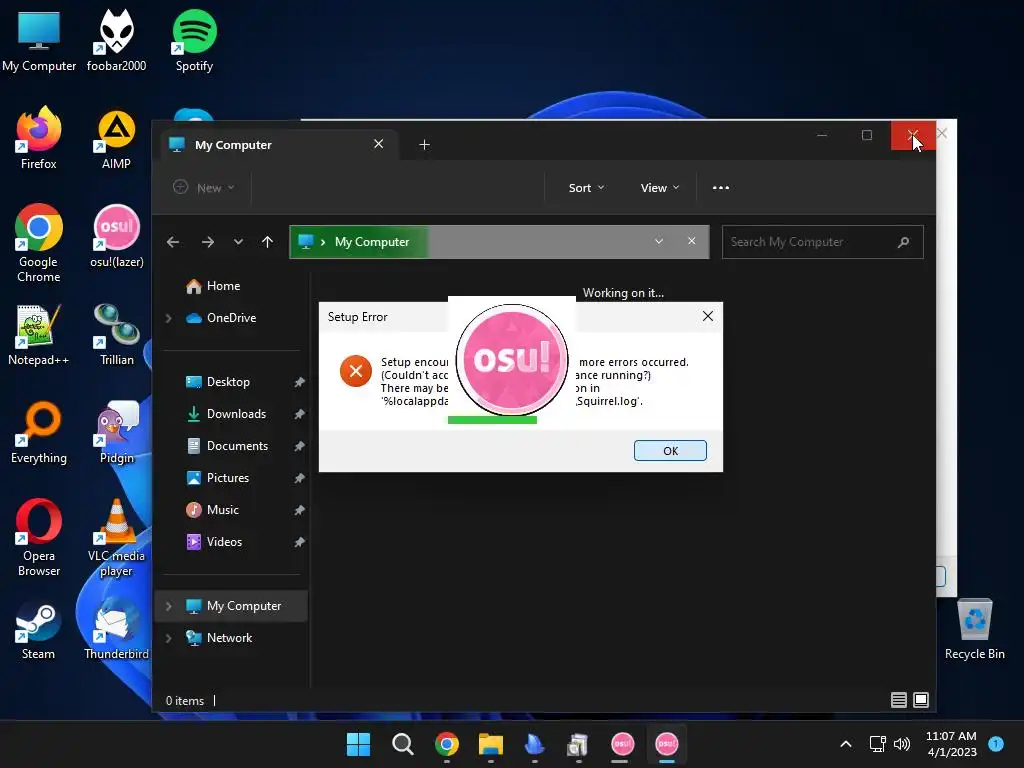
Task: Open the My Computer desktop shortcut
Action: click(x=39, y=40)
